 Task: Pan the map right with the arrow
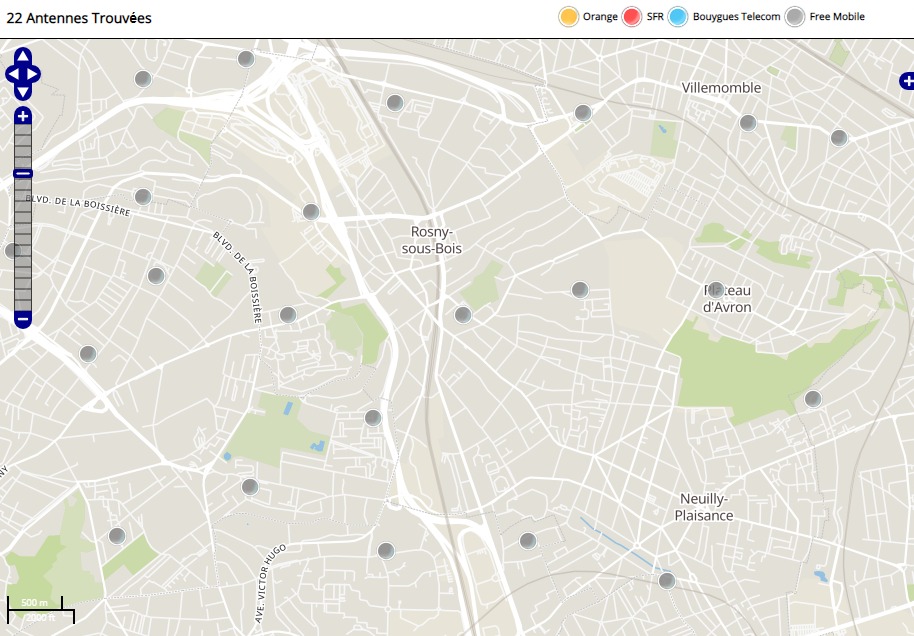coord(34,74)
